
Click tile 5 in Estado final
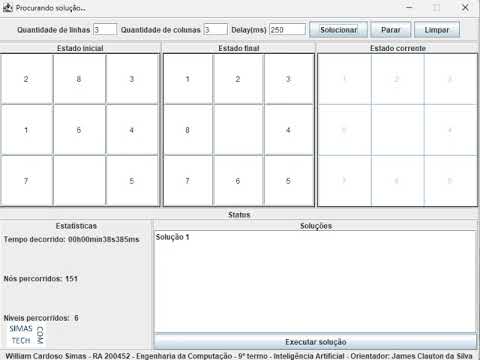point(288,181)
